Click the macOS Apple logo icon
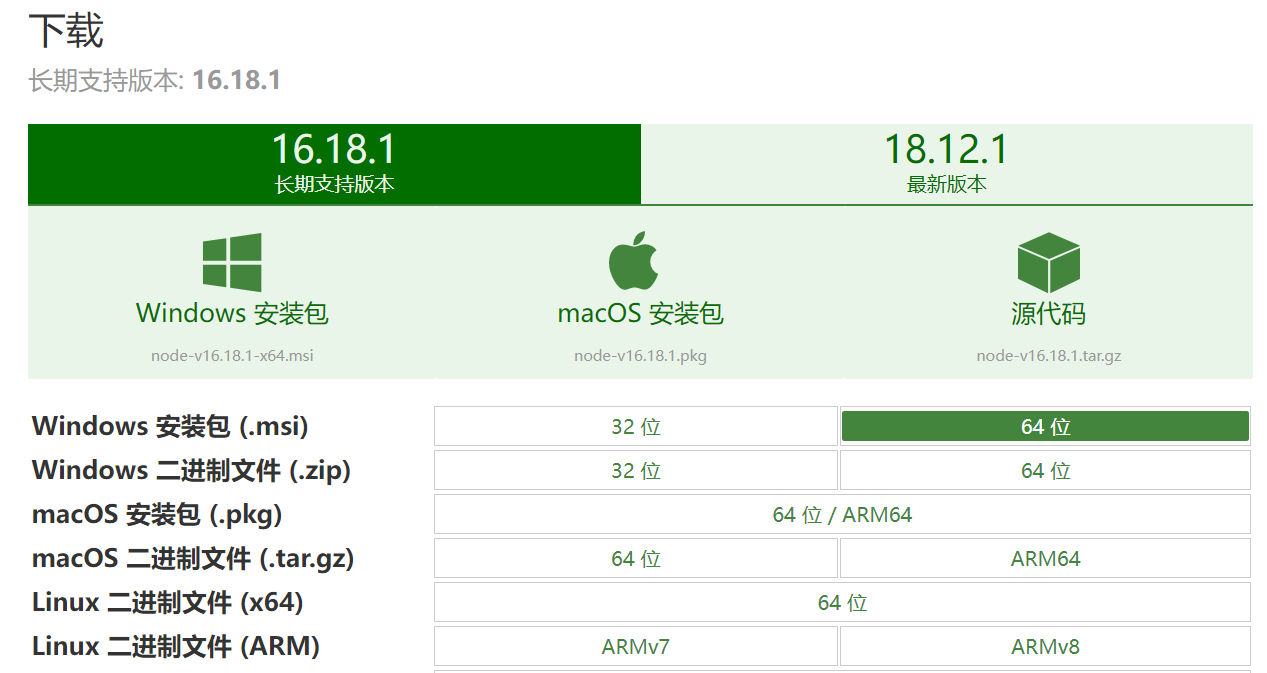 click(635, 262)
